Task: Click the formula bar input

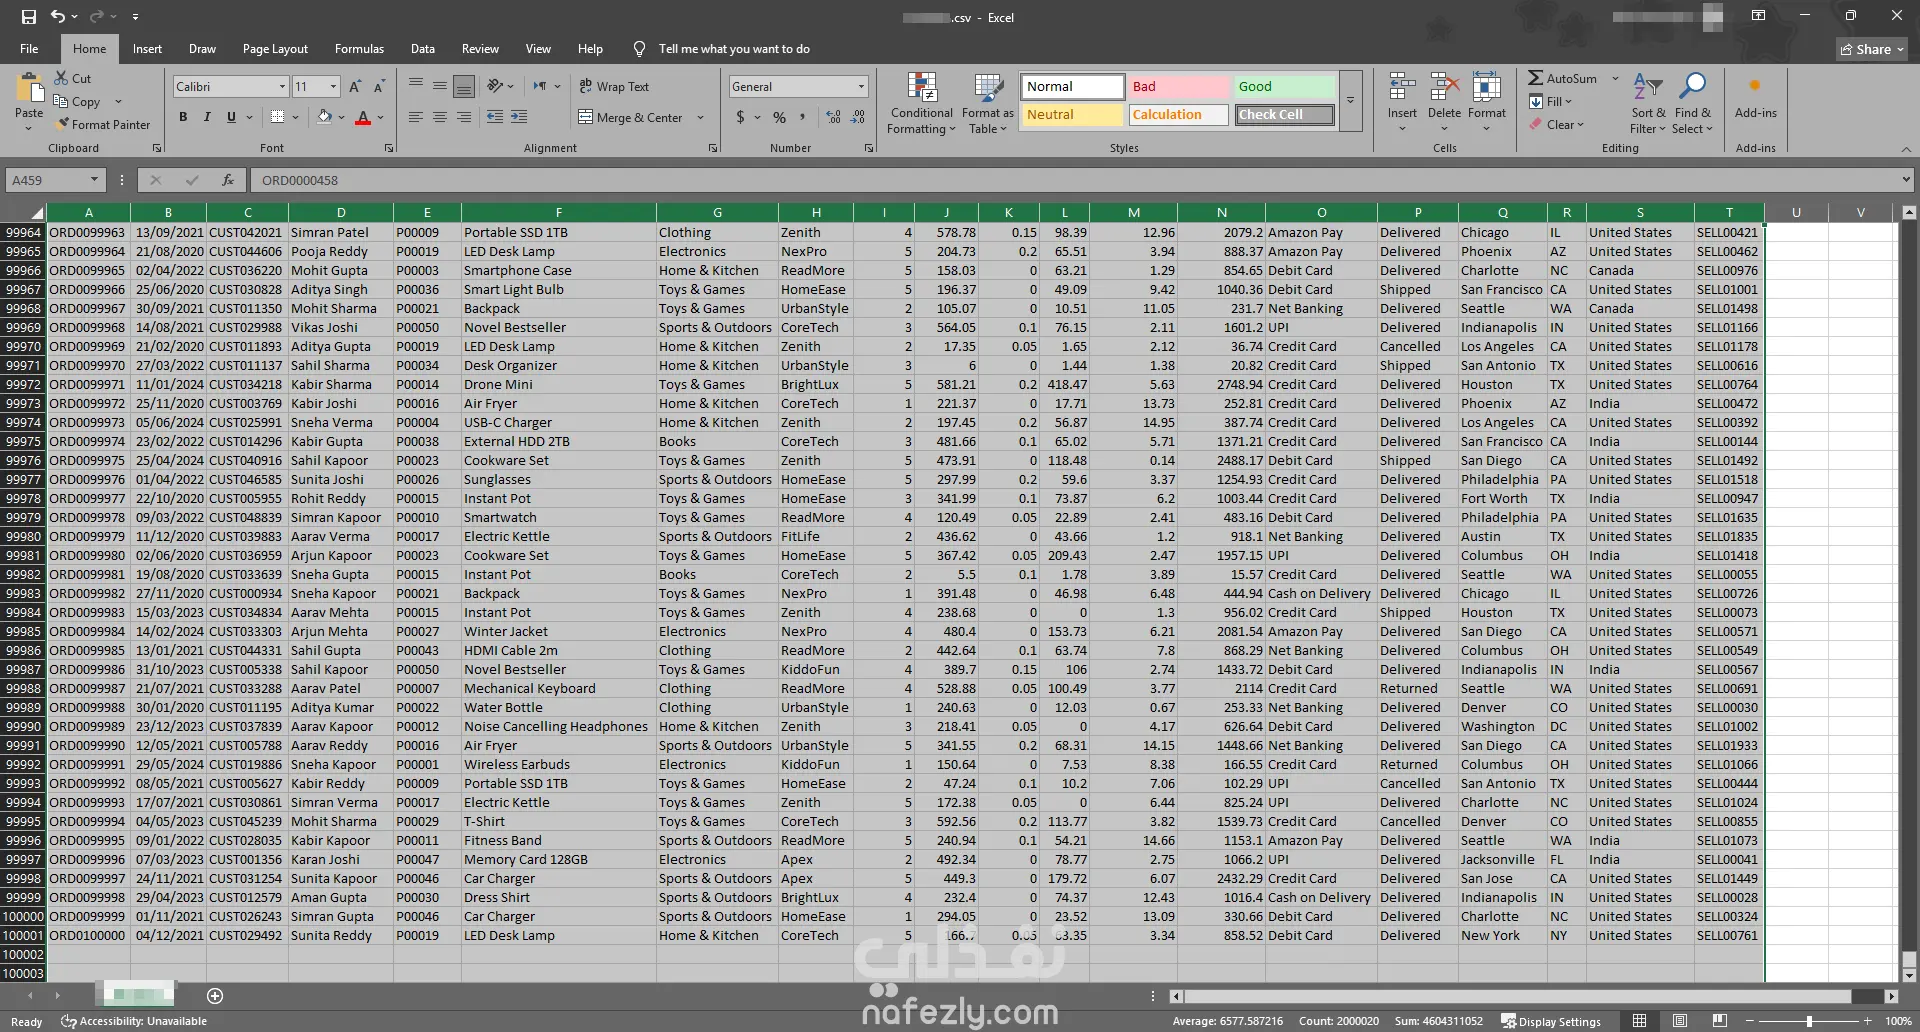Action: click(x=1075, y=180)
